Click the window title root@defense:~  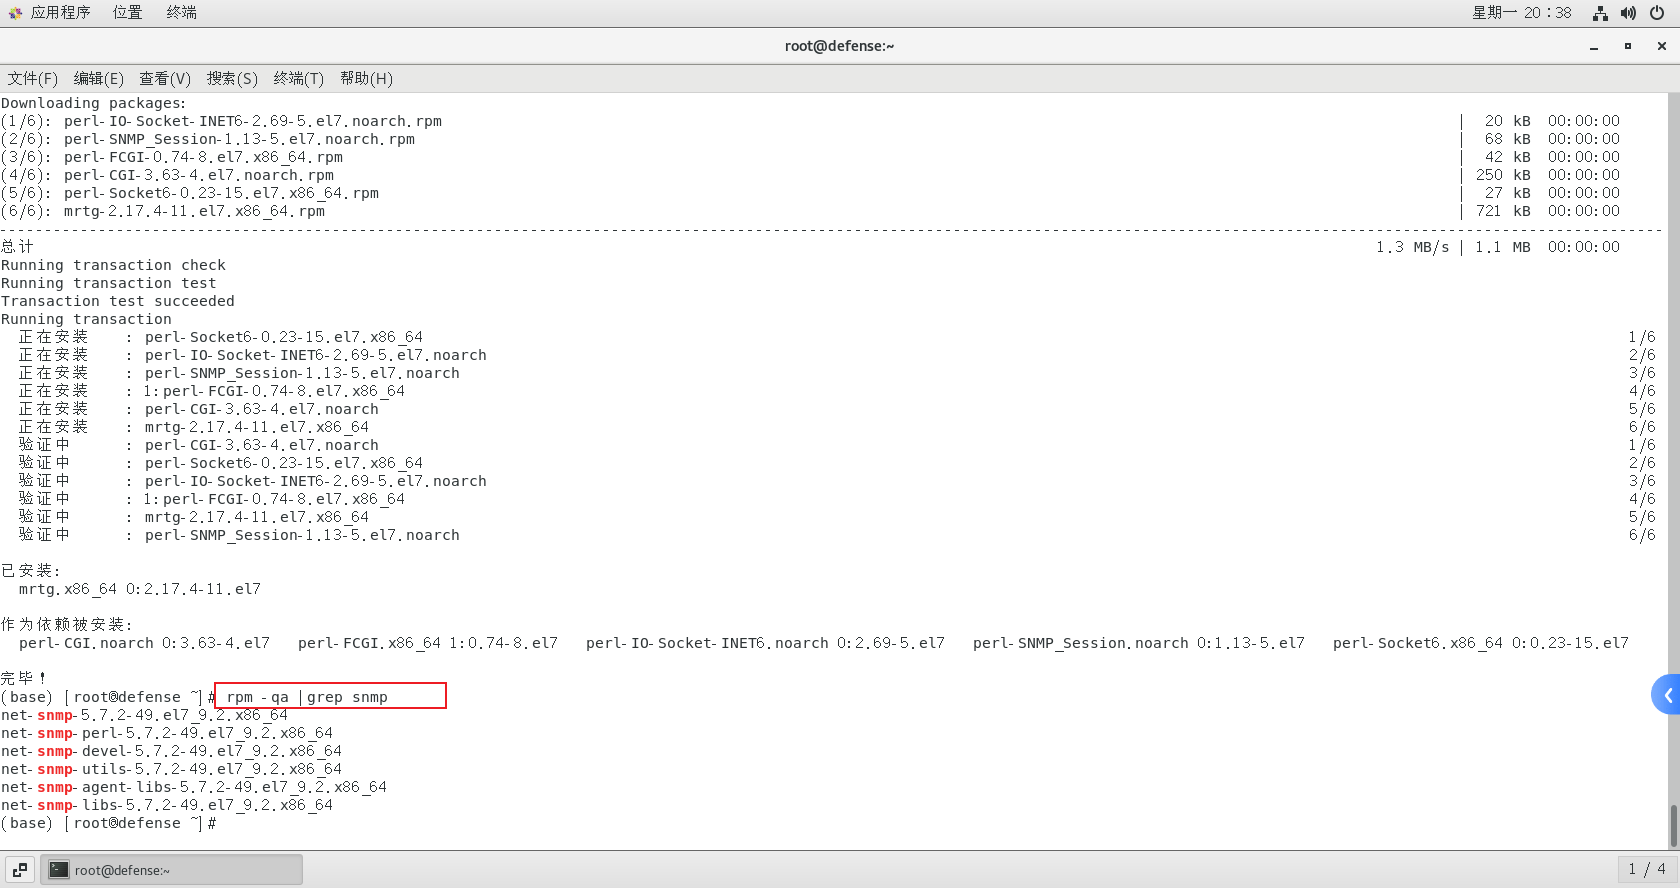click(839, 46)
